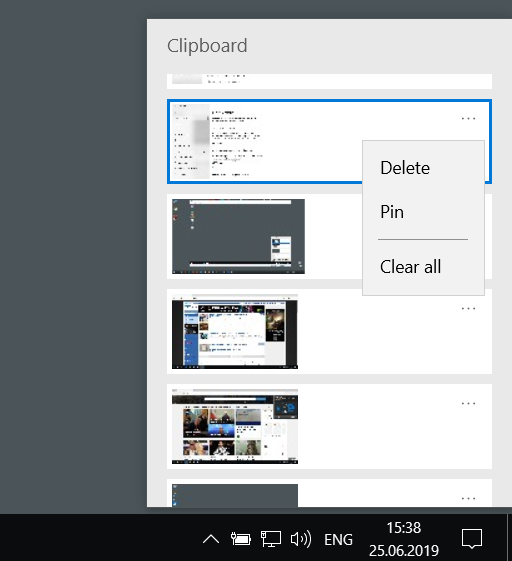Open the three-dot menu on browser screenshot item

(x=468, y=308)
